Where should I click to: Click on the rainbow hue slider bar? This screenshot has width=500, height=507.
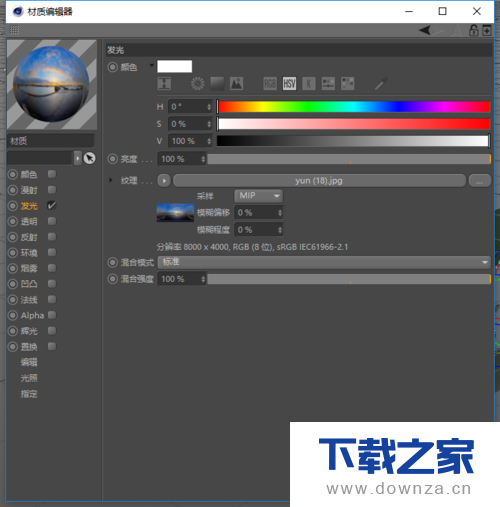coord(353,107)
